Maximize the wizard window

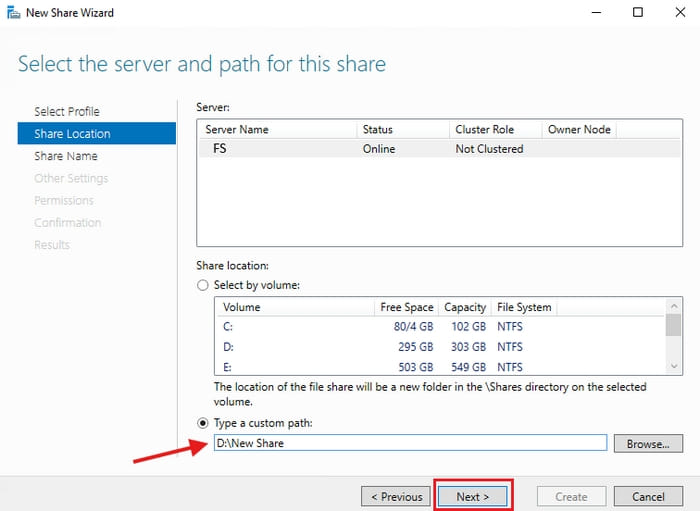click(638, 12)
